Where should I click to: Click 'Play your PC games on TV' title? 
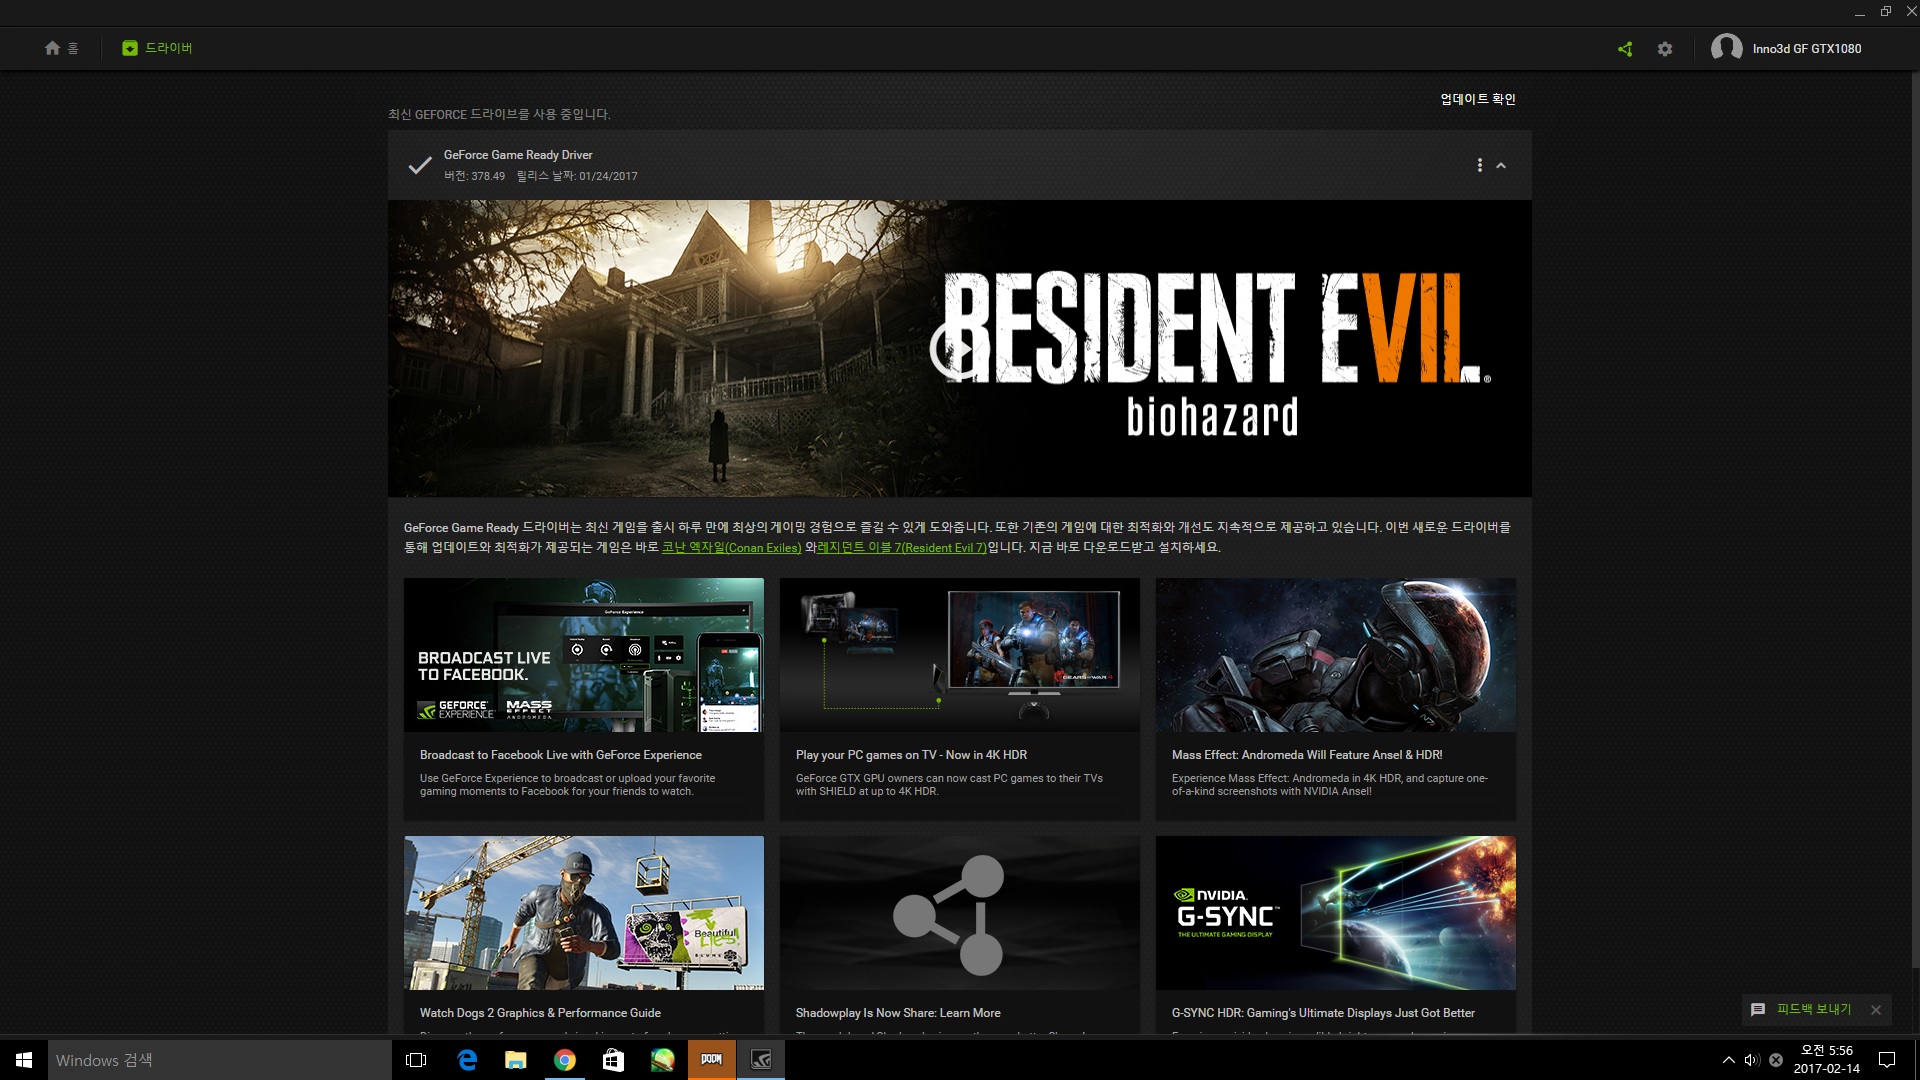pos(911,755)
